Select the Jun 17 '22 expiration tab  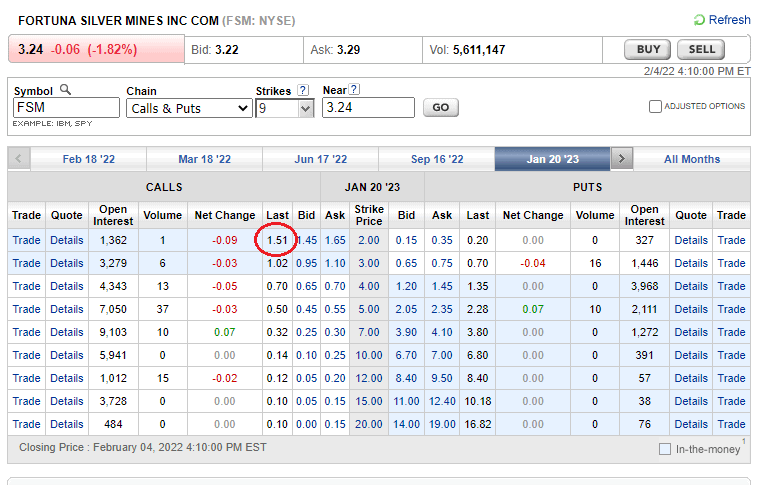point(321,159)
